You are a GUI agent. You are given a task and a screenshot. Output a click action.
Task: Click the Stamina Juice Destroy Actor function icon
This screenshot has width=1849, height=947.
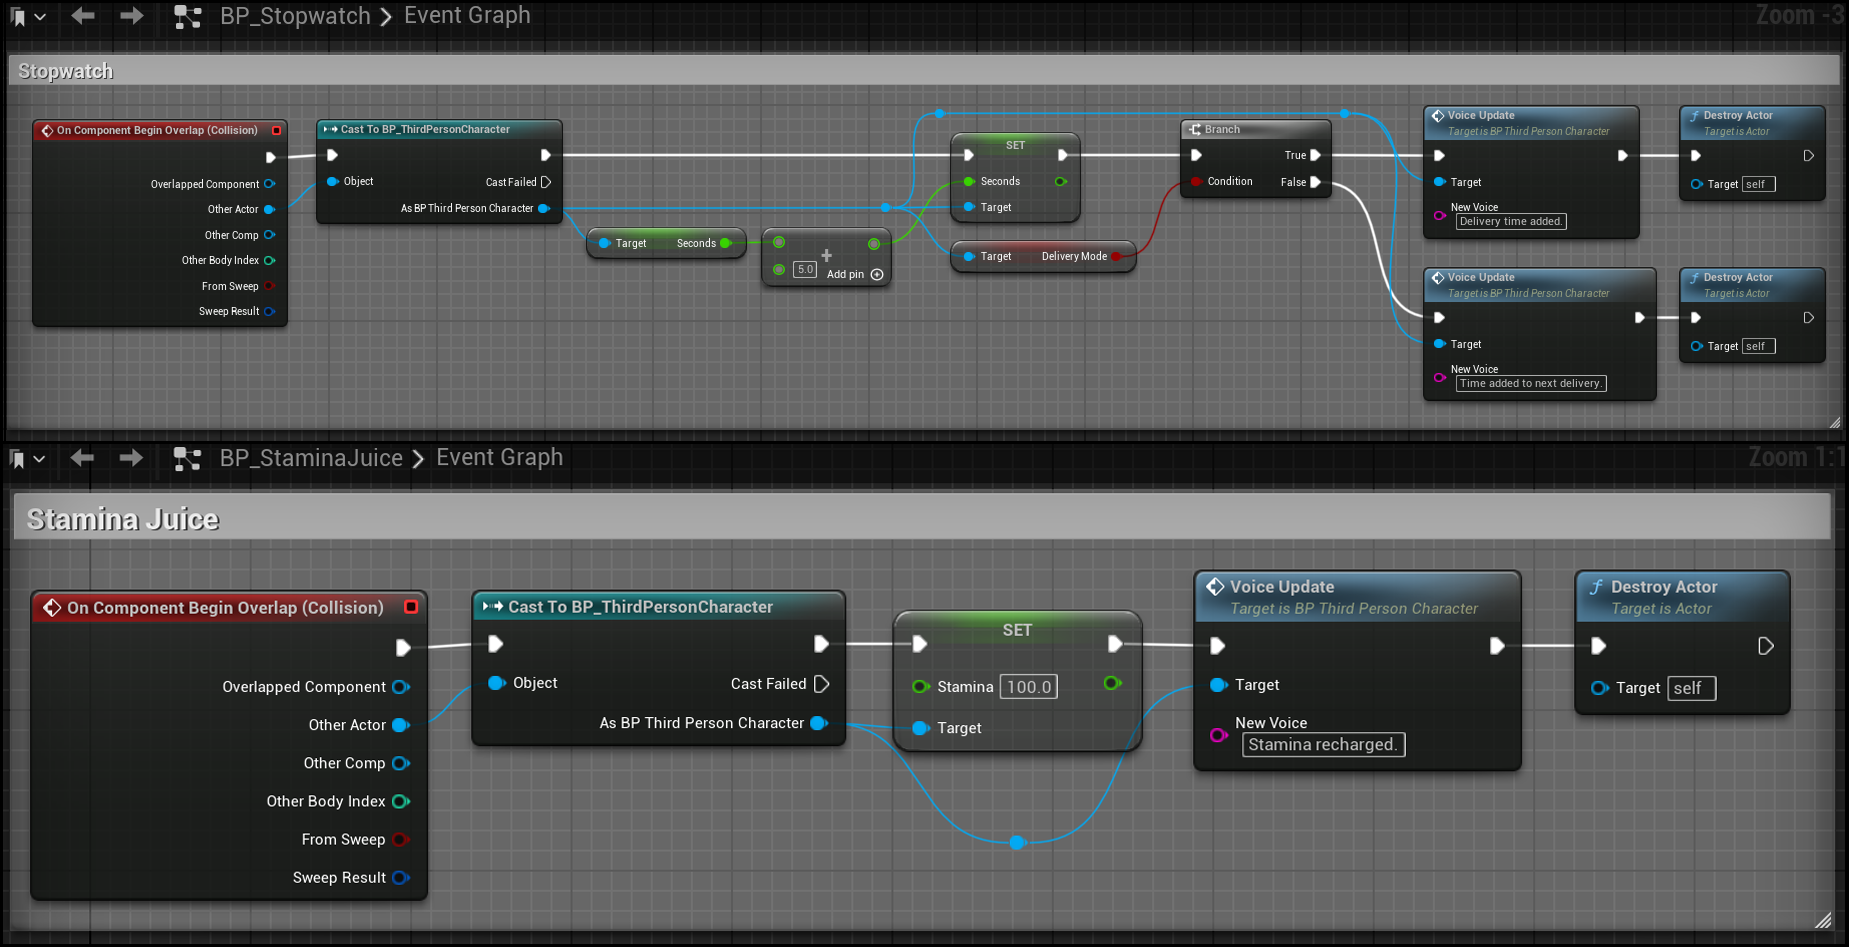pos(1597,587)
